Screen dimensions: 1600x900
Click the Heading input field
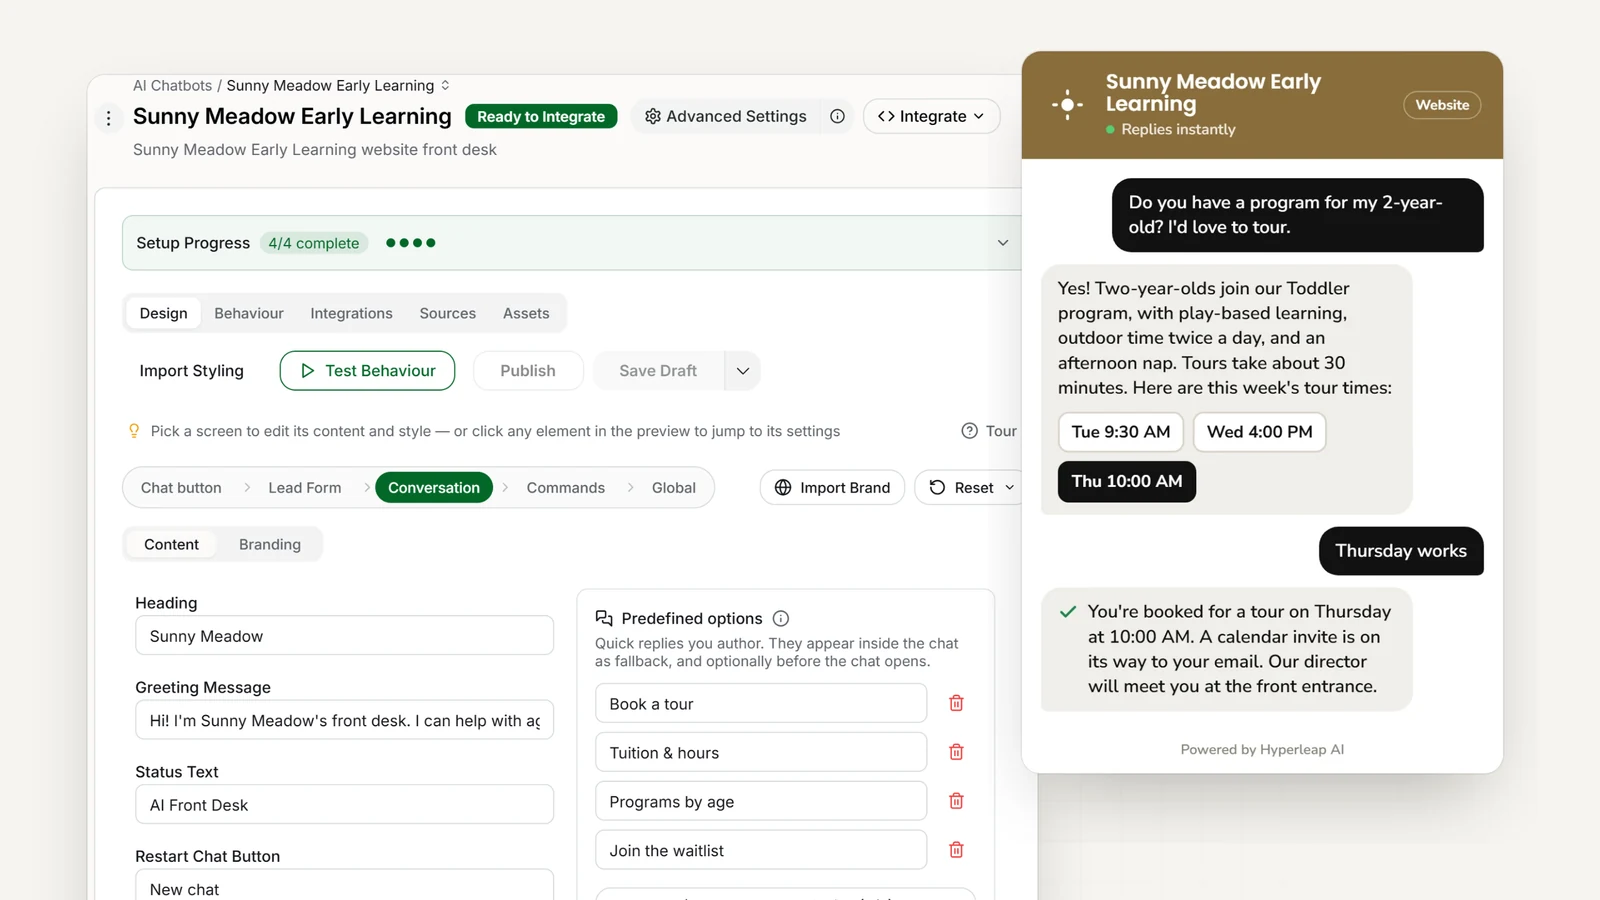tap(344, 636)
